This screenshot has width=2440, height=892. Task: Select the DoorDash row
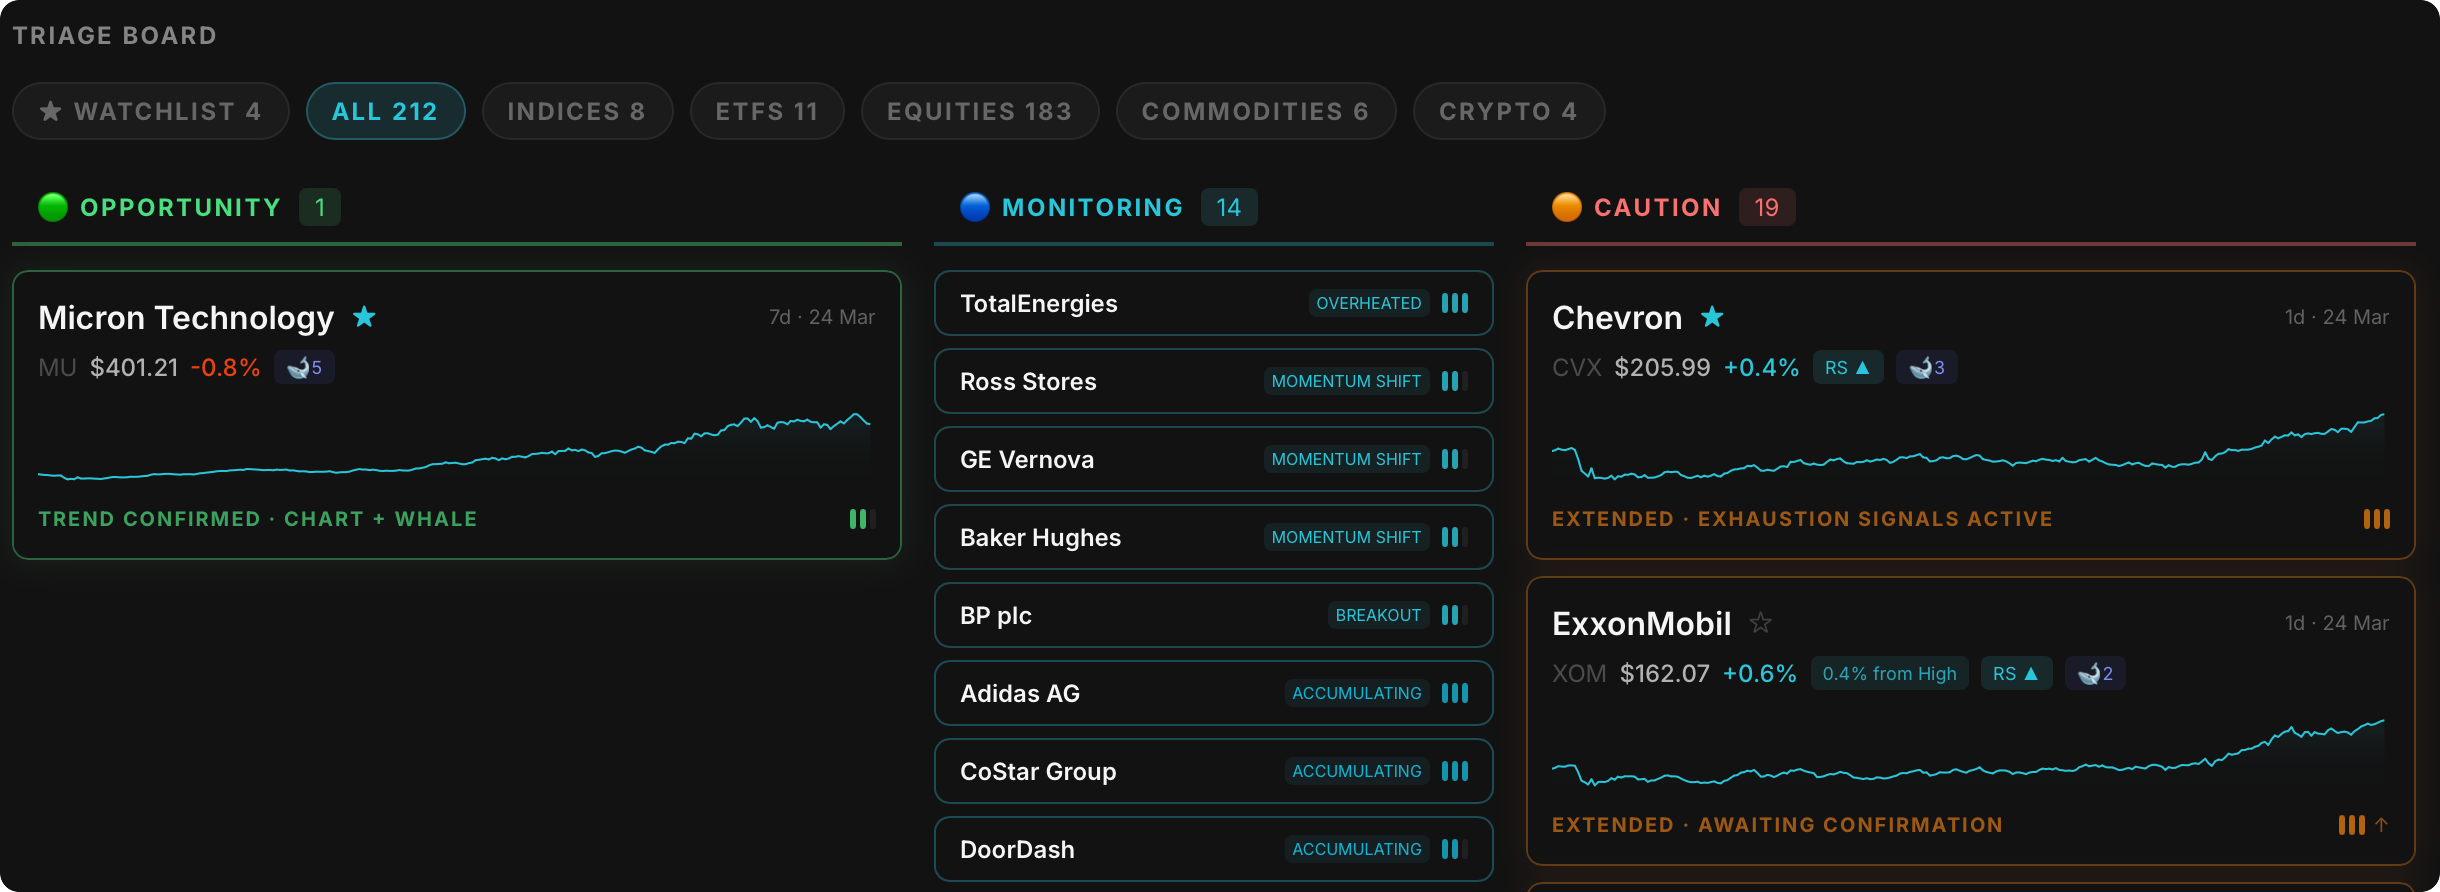coord(1214,849)
